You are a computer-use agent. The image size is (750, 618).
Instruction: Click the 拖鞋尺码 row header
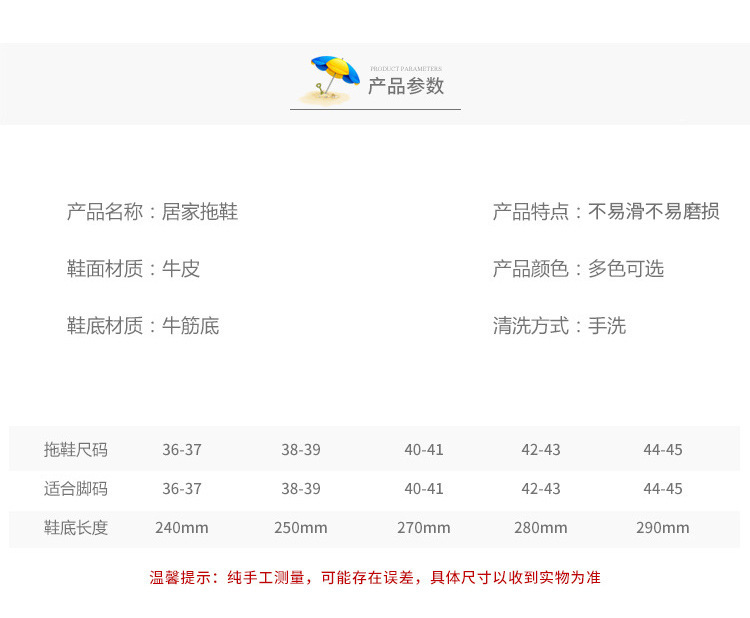pos(76,450)
